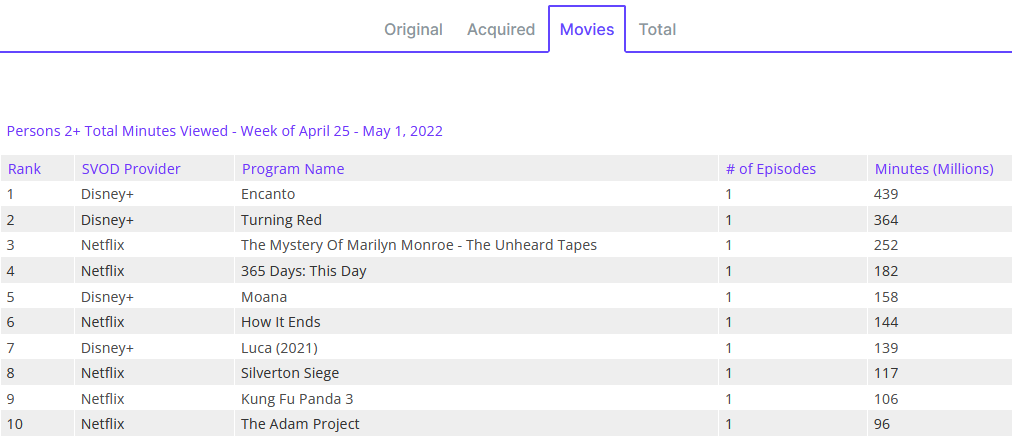This screenshot has height=441, width=1012.
Task: Click the Rank column header
Action: pyautogui.click(x=24, y=169)
